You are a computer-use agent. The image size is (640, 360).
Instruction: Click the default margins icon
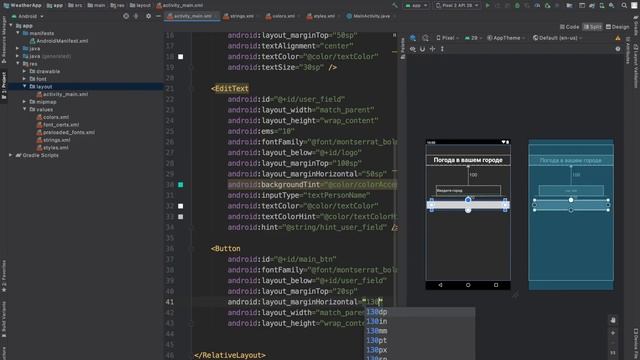coord(432,49)
